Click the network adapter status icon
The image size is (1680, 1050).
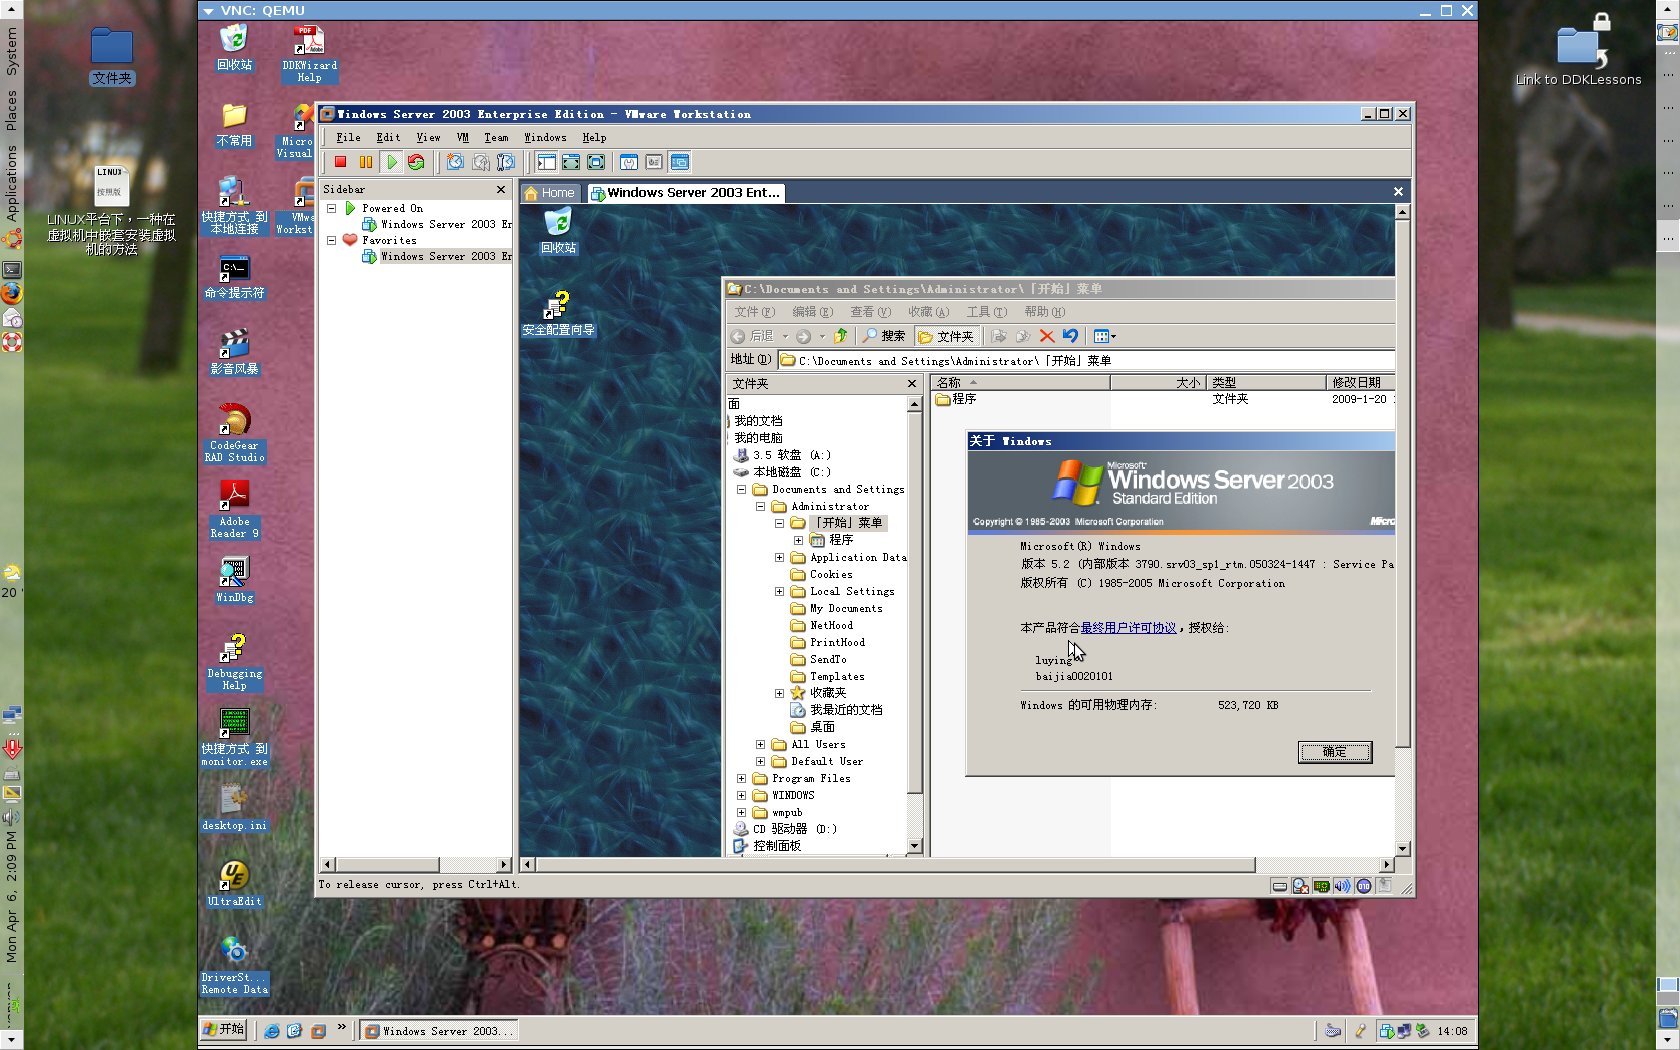(x=1321, y=886)
